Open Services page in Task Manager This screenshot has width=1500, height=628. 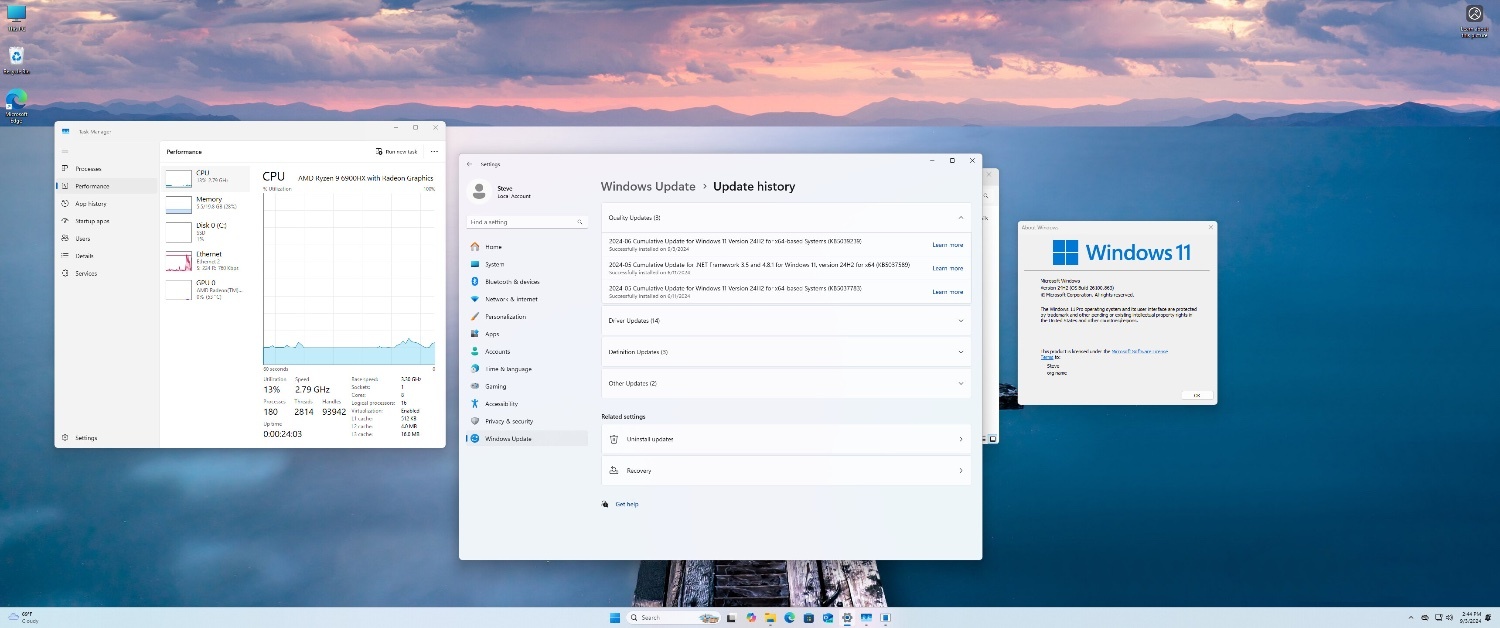click(x=86, y=273)
